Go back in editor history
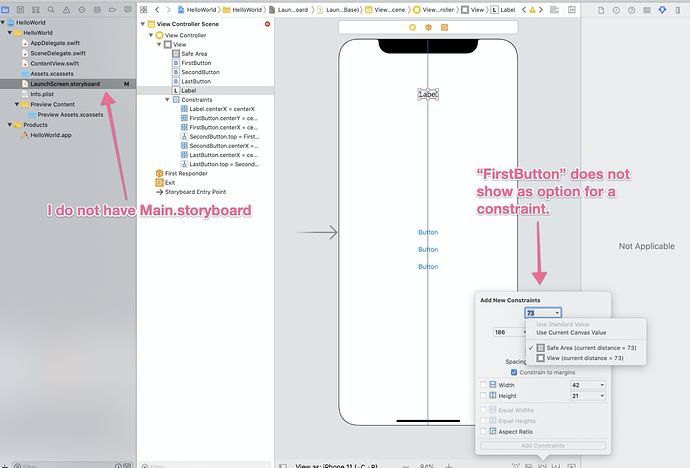This screenshot has width=690, height=468. [157, 9]
